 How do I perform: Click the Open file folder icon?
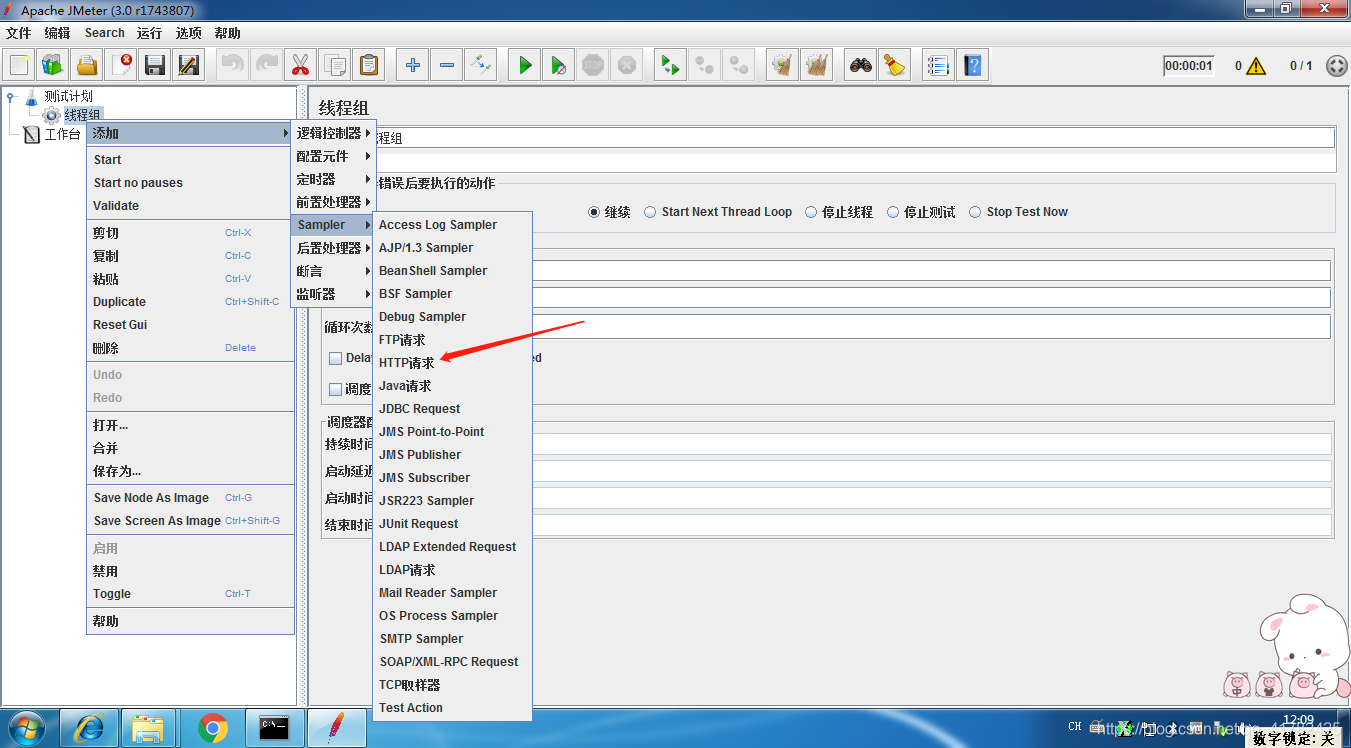[x=87, y=66]
